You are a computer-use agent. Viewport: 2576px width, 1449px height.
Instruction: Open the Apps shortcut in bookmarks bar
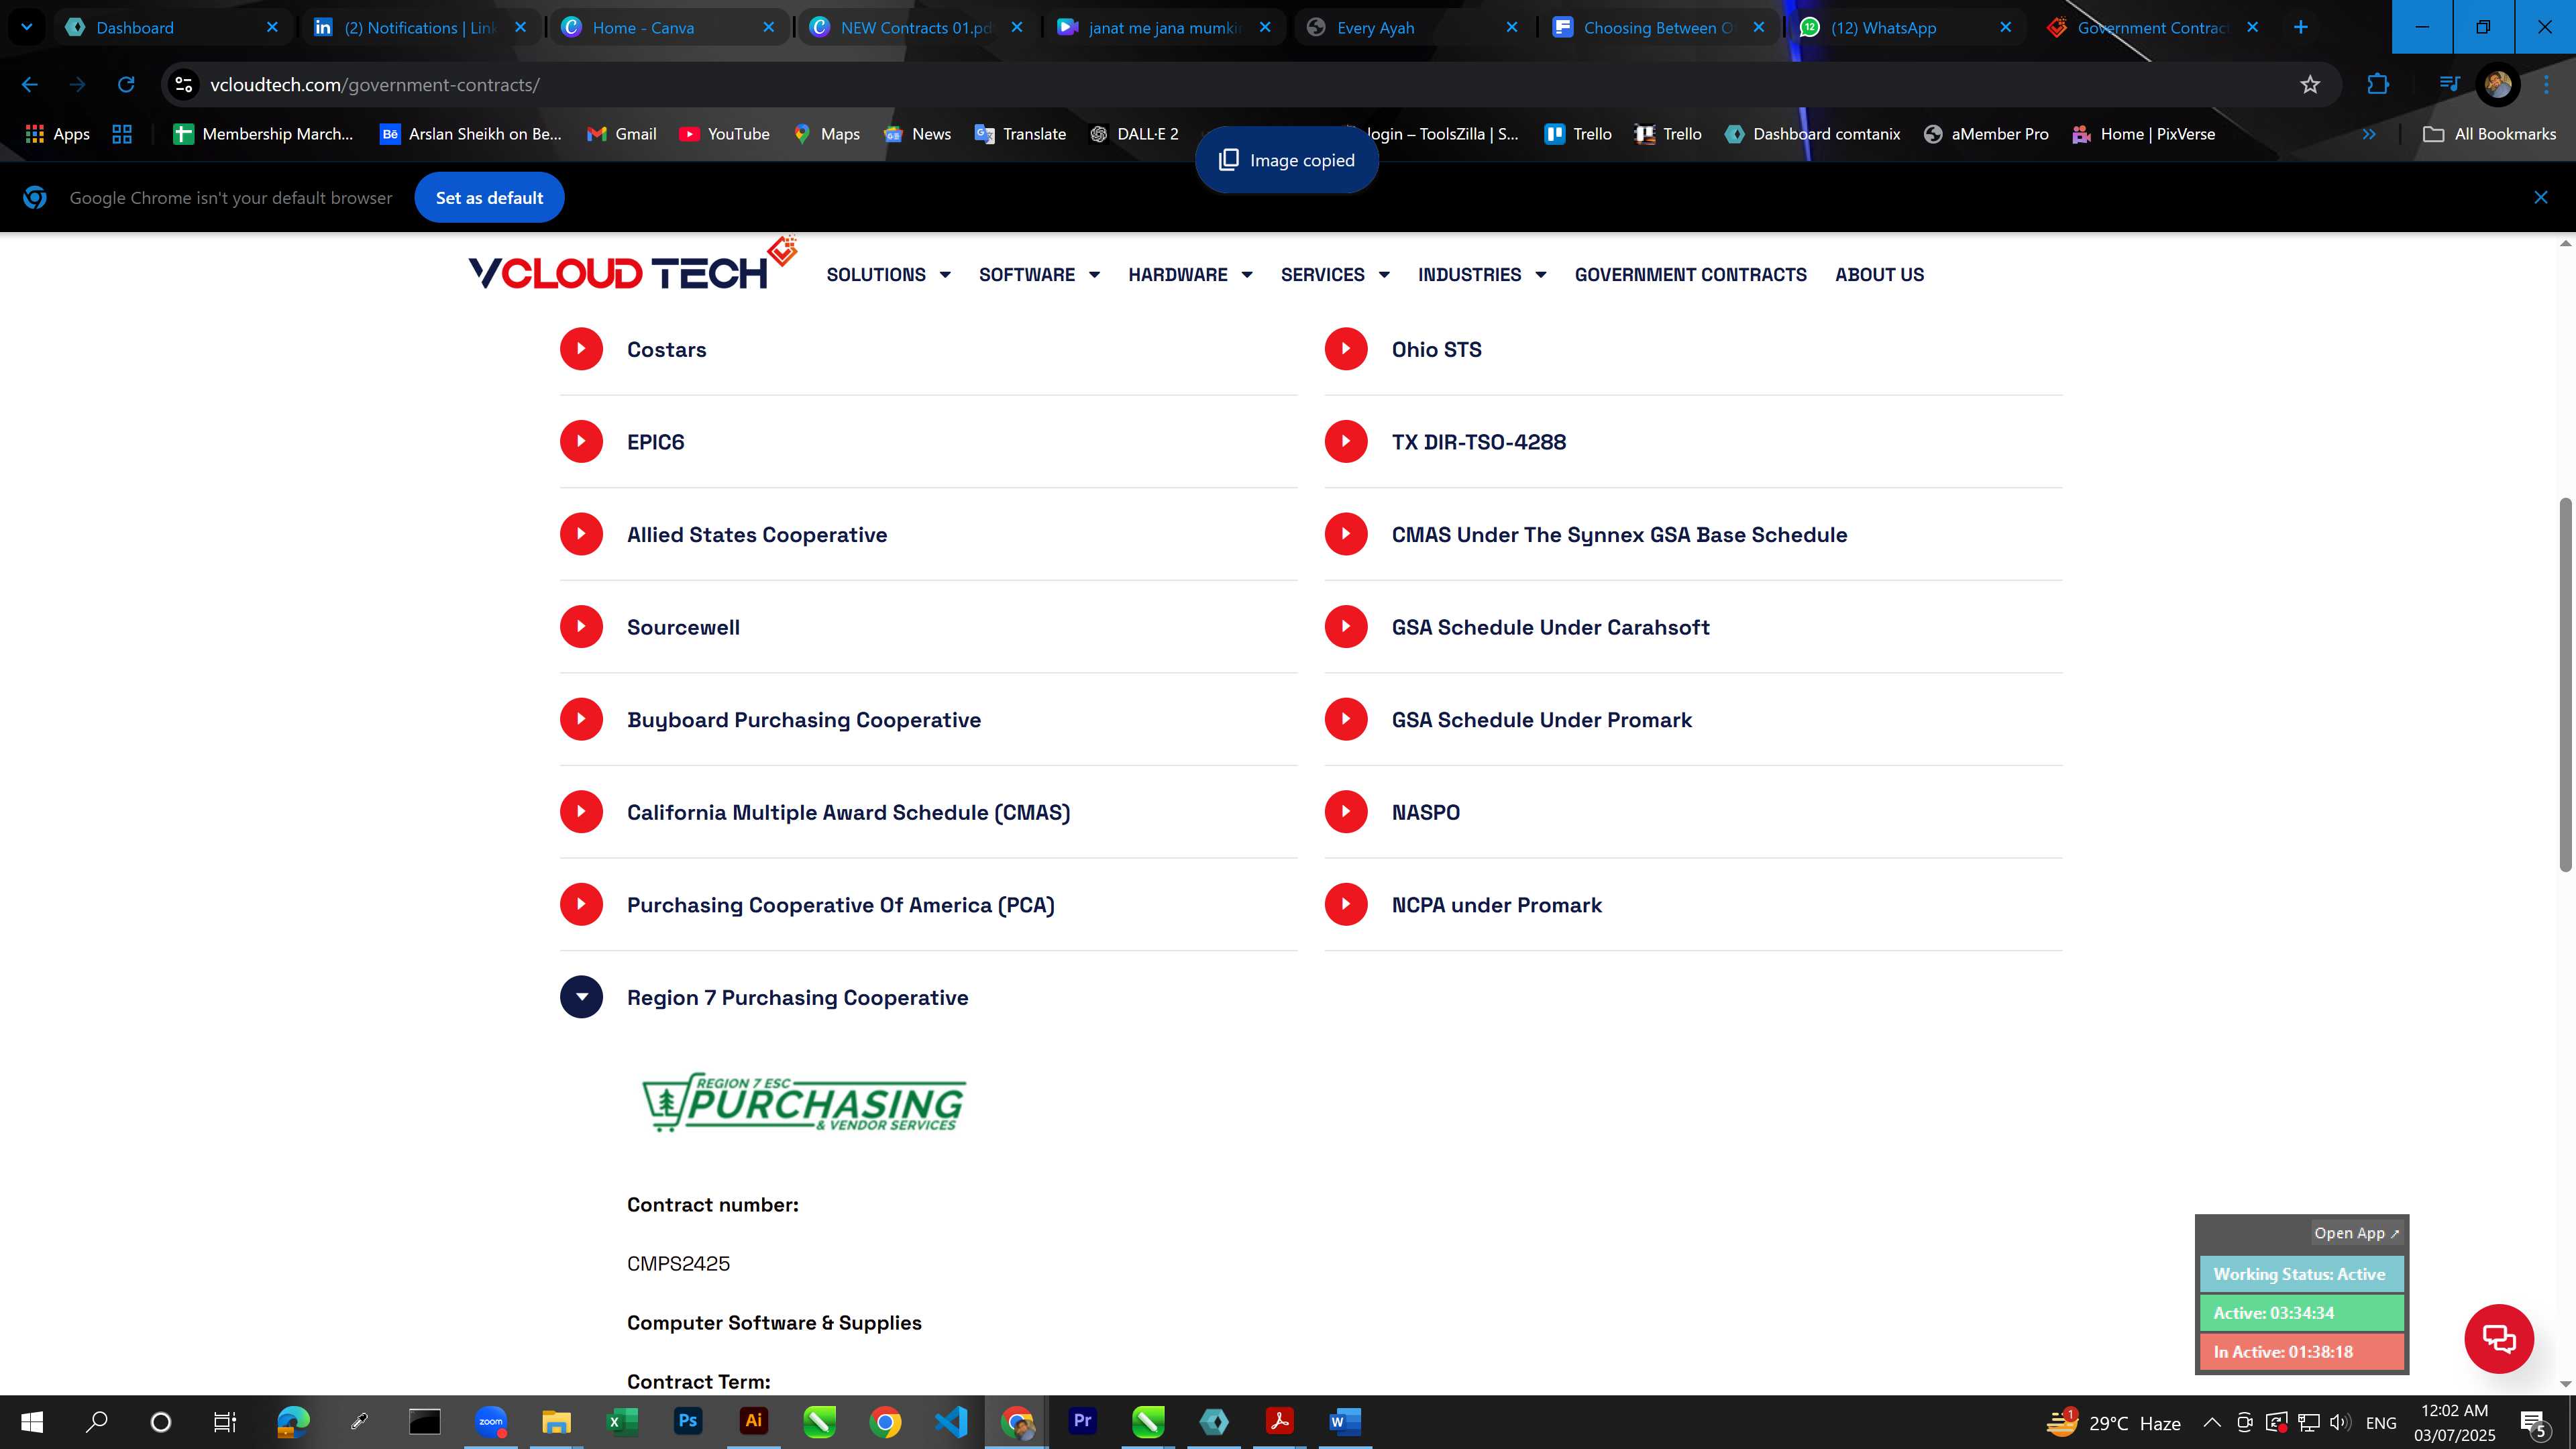click(57, 134)
